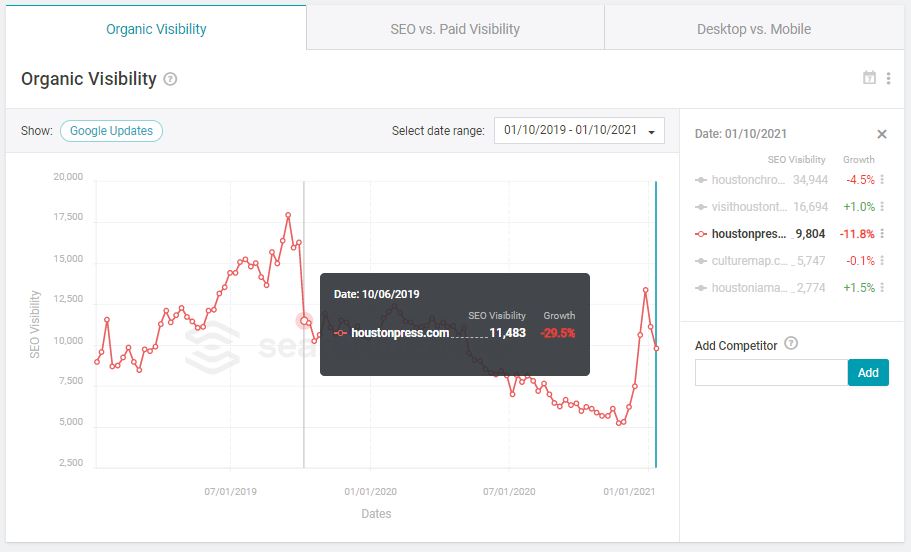
Task: Click the Add button
Action: click(x=868, y=372)
